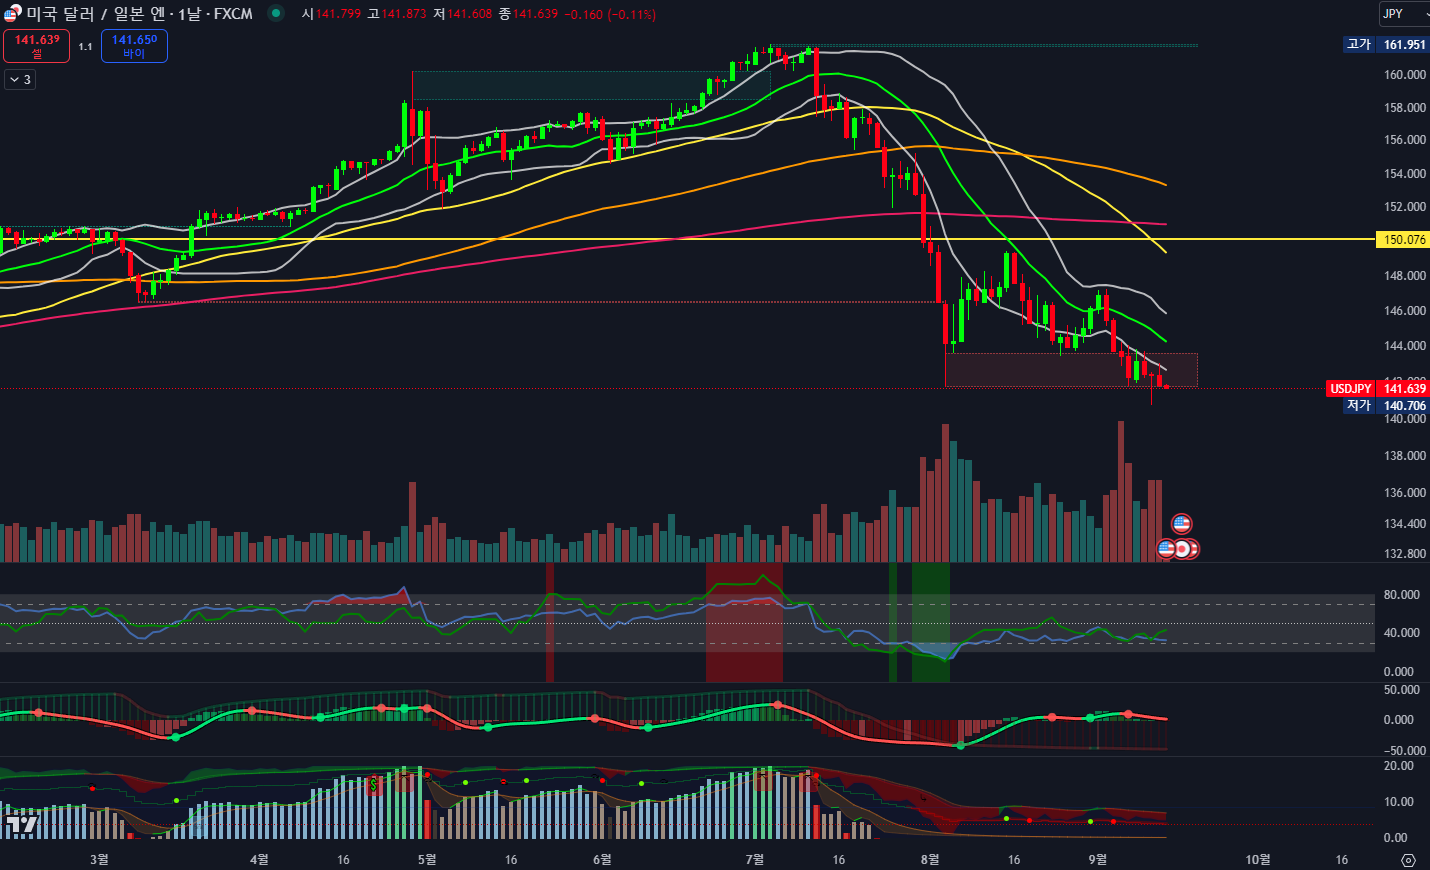Click the 10월 label on time axis
1430x870 pixels.
(x=1257, y=859)
